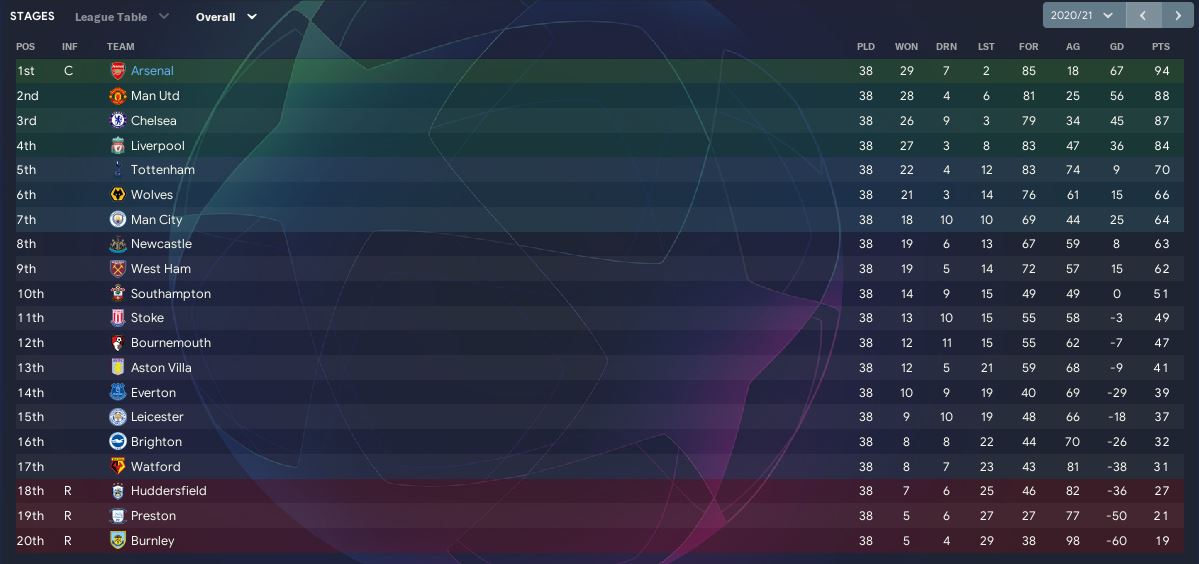The height and width of the screenshot is (564, 1199).
Task: Sort table by PLD column header
Action: click(866, 47)
